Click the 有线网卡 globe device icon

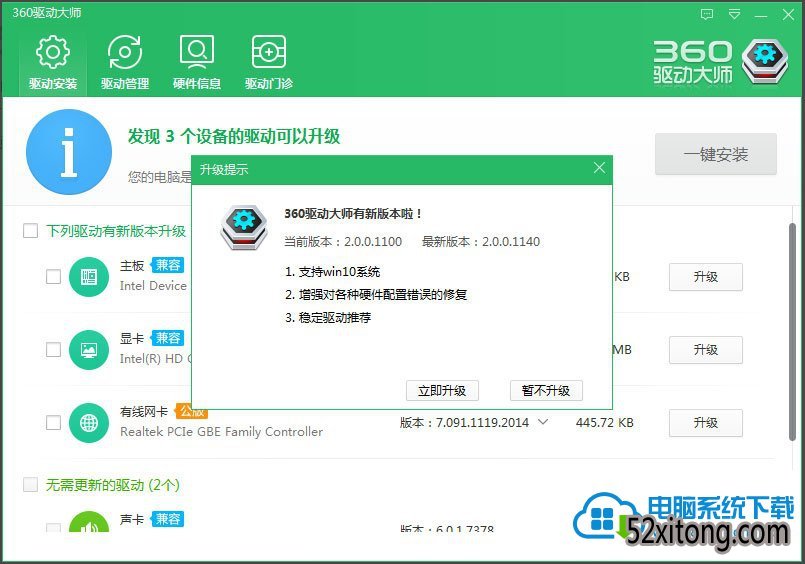click(89, 422)
